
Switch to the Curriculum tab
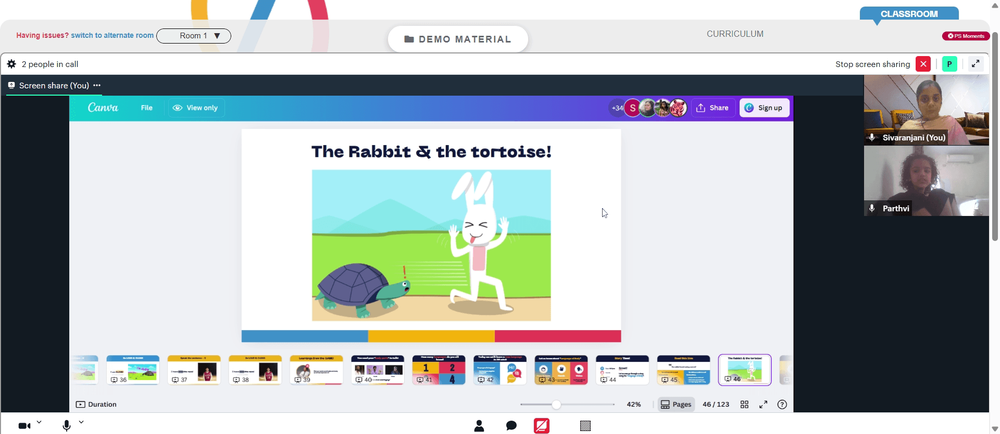coord(735,34)
